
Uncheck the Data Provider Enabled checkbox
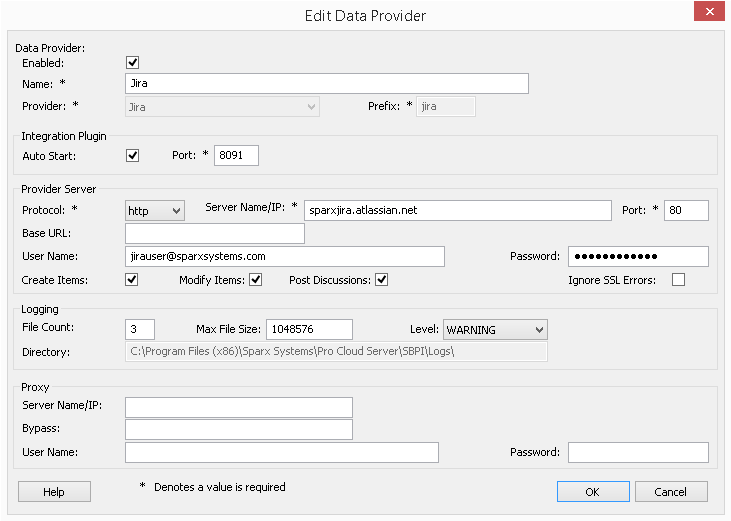132,63
